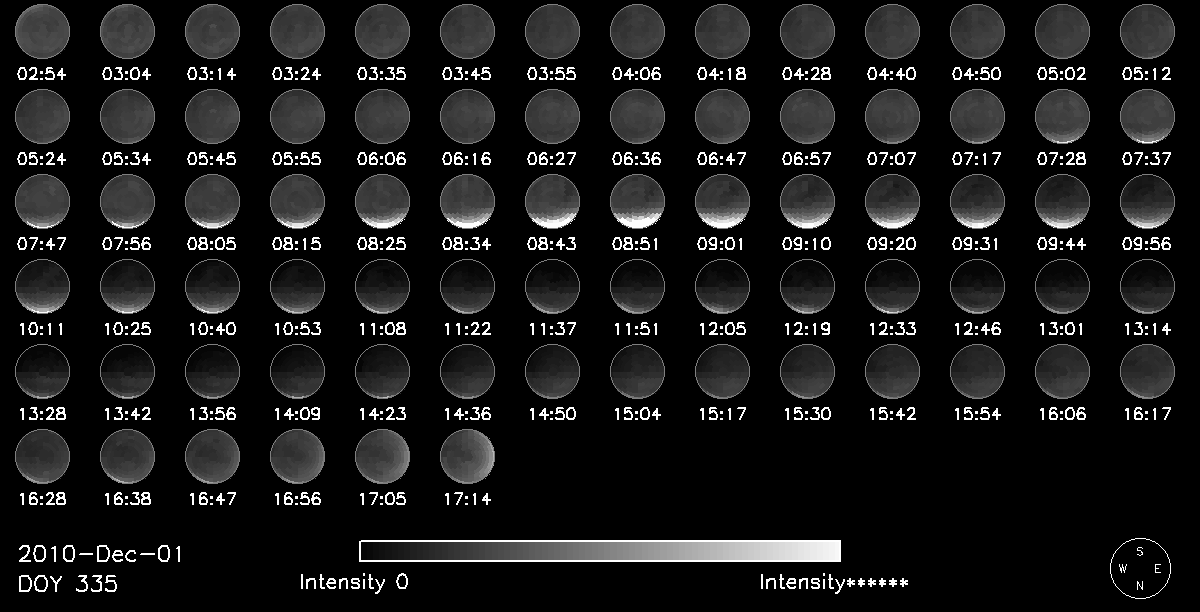Click the N-S-E-W compass orientation icon
Screen dimensions: 1200x612
[1140, 568]
